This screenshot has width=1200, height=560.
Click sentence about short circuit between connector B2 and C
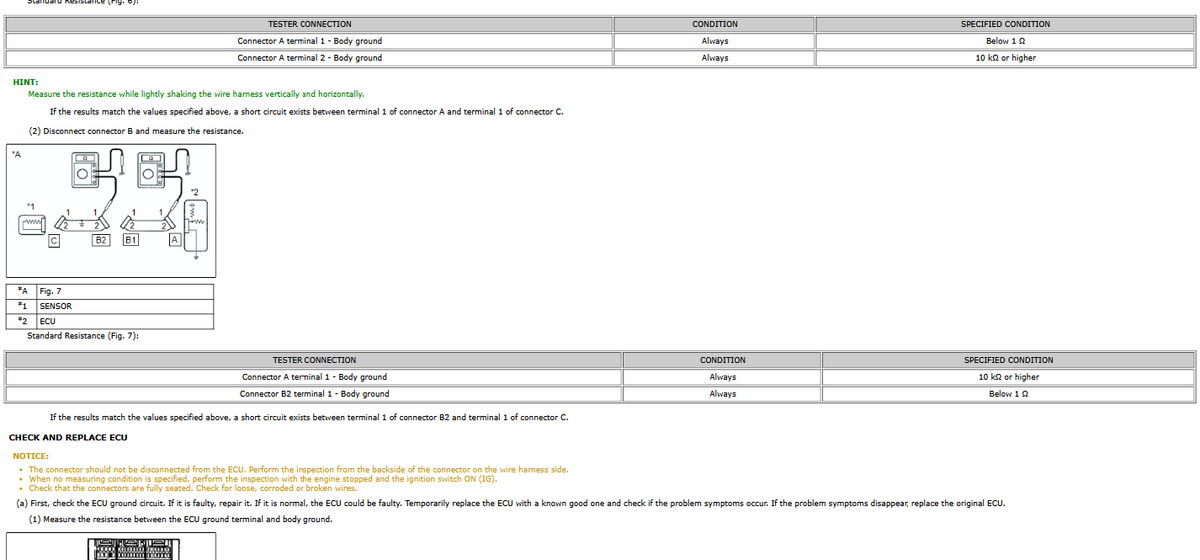point(309,416)
